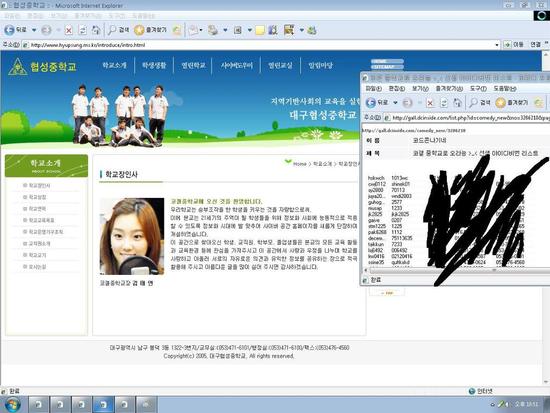Open the Print dropdown arrow in main toolbar
The height and width of the screenshot is (413, 550).
point(225,31)
